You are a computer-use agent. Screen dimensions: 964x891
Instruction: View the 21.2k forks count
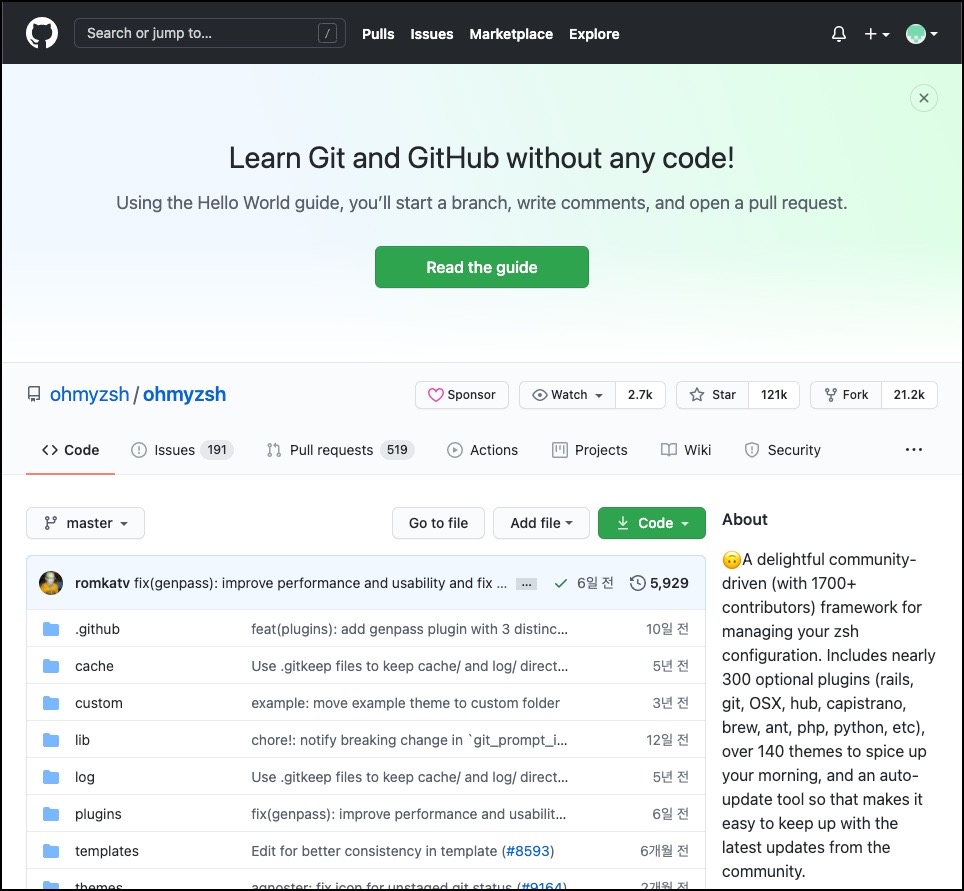(909, 395)
